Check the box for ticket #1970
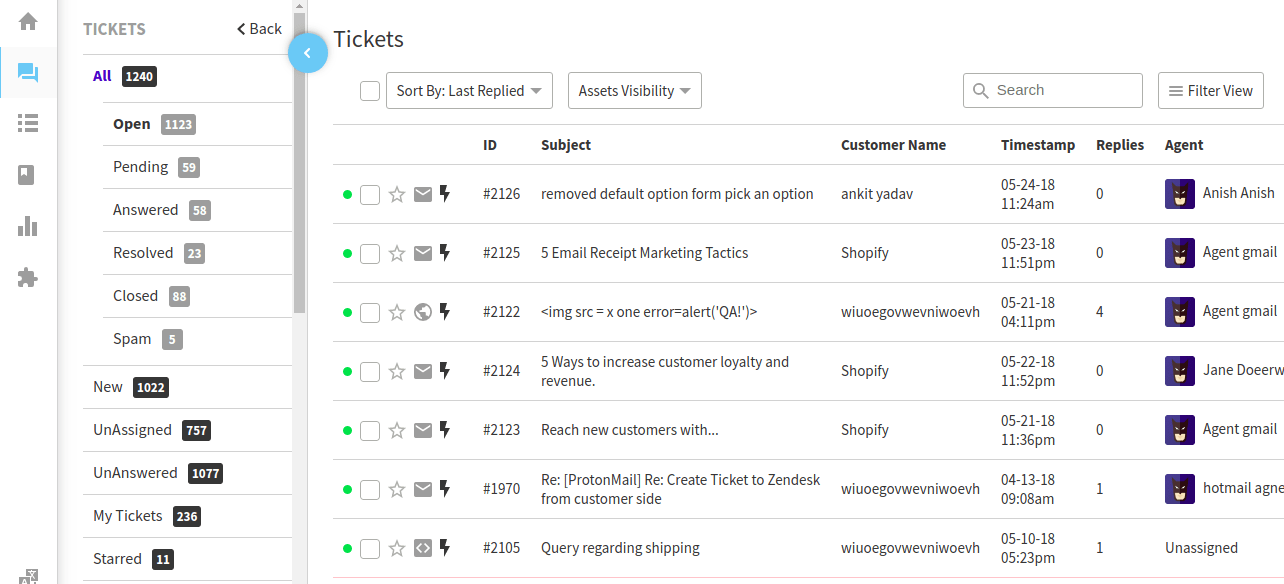This screenshot has height=584, width=1284. pyautogui.click(x=370, y=489)
